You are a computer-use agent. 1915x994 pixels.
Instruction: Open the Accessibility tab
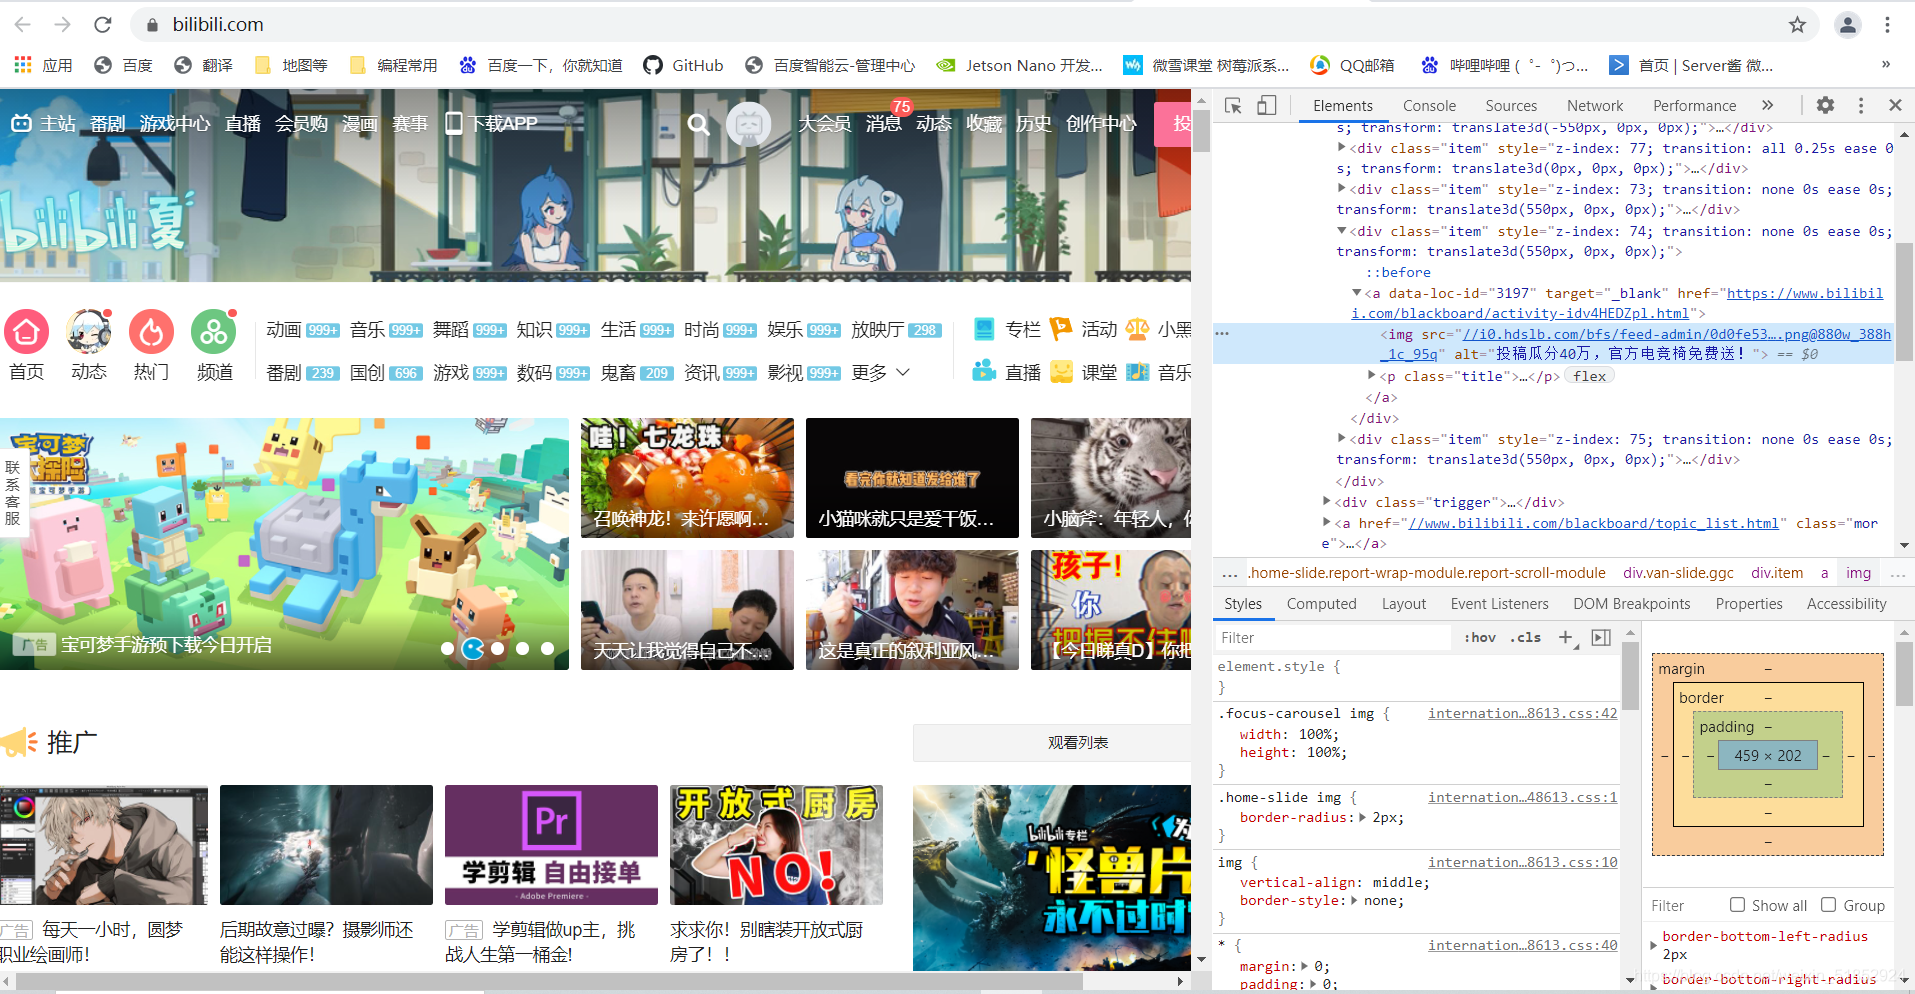1846,604
